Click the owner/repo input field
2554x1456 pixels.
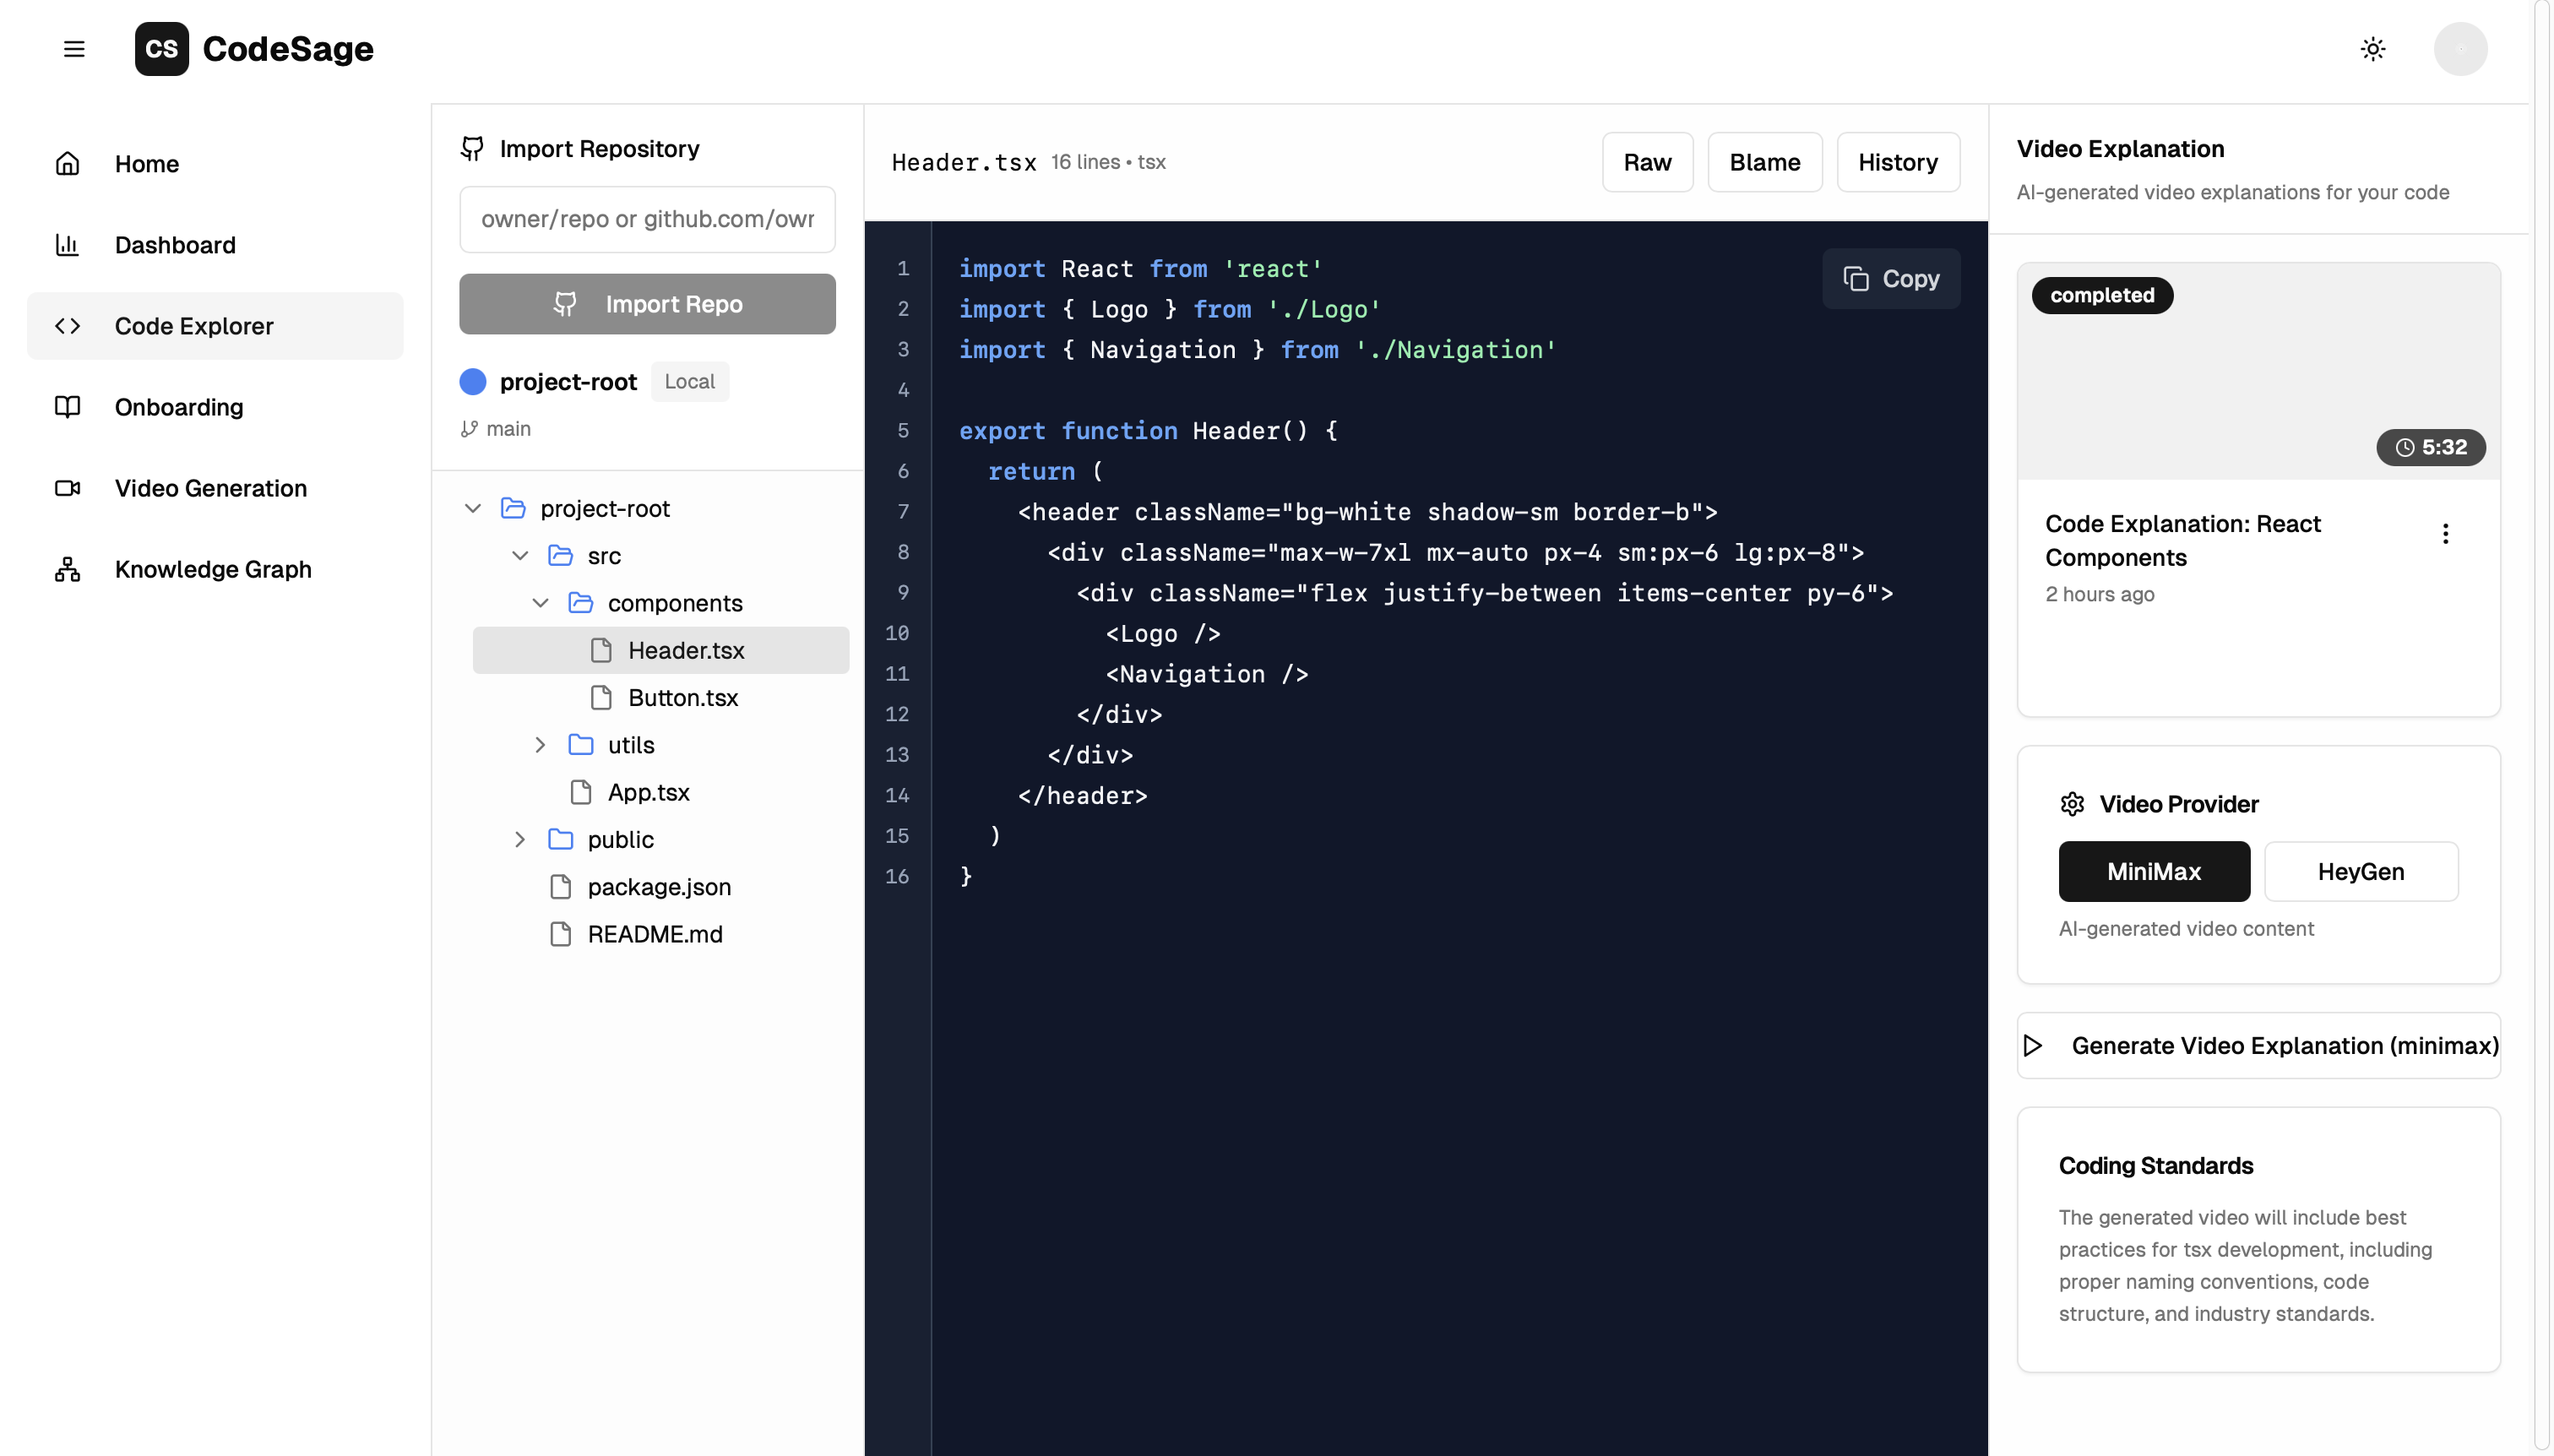tap(647, 219)
